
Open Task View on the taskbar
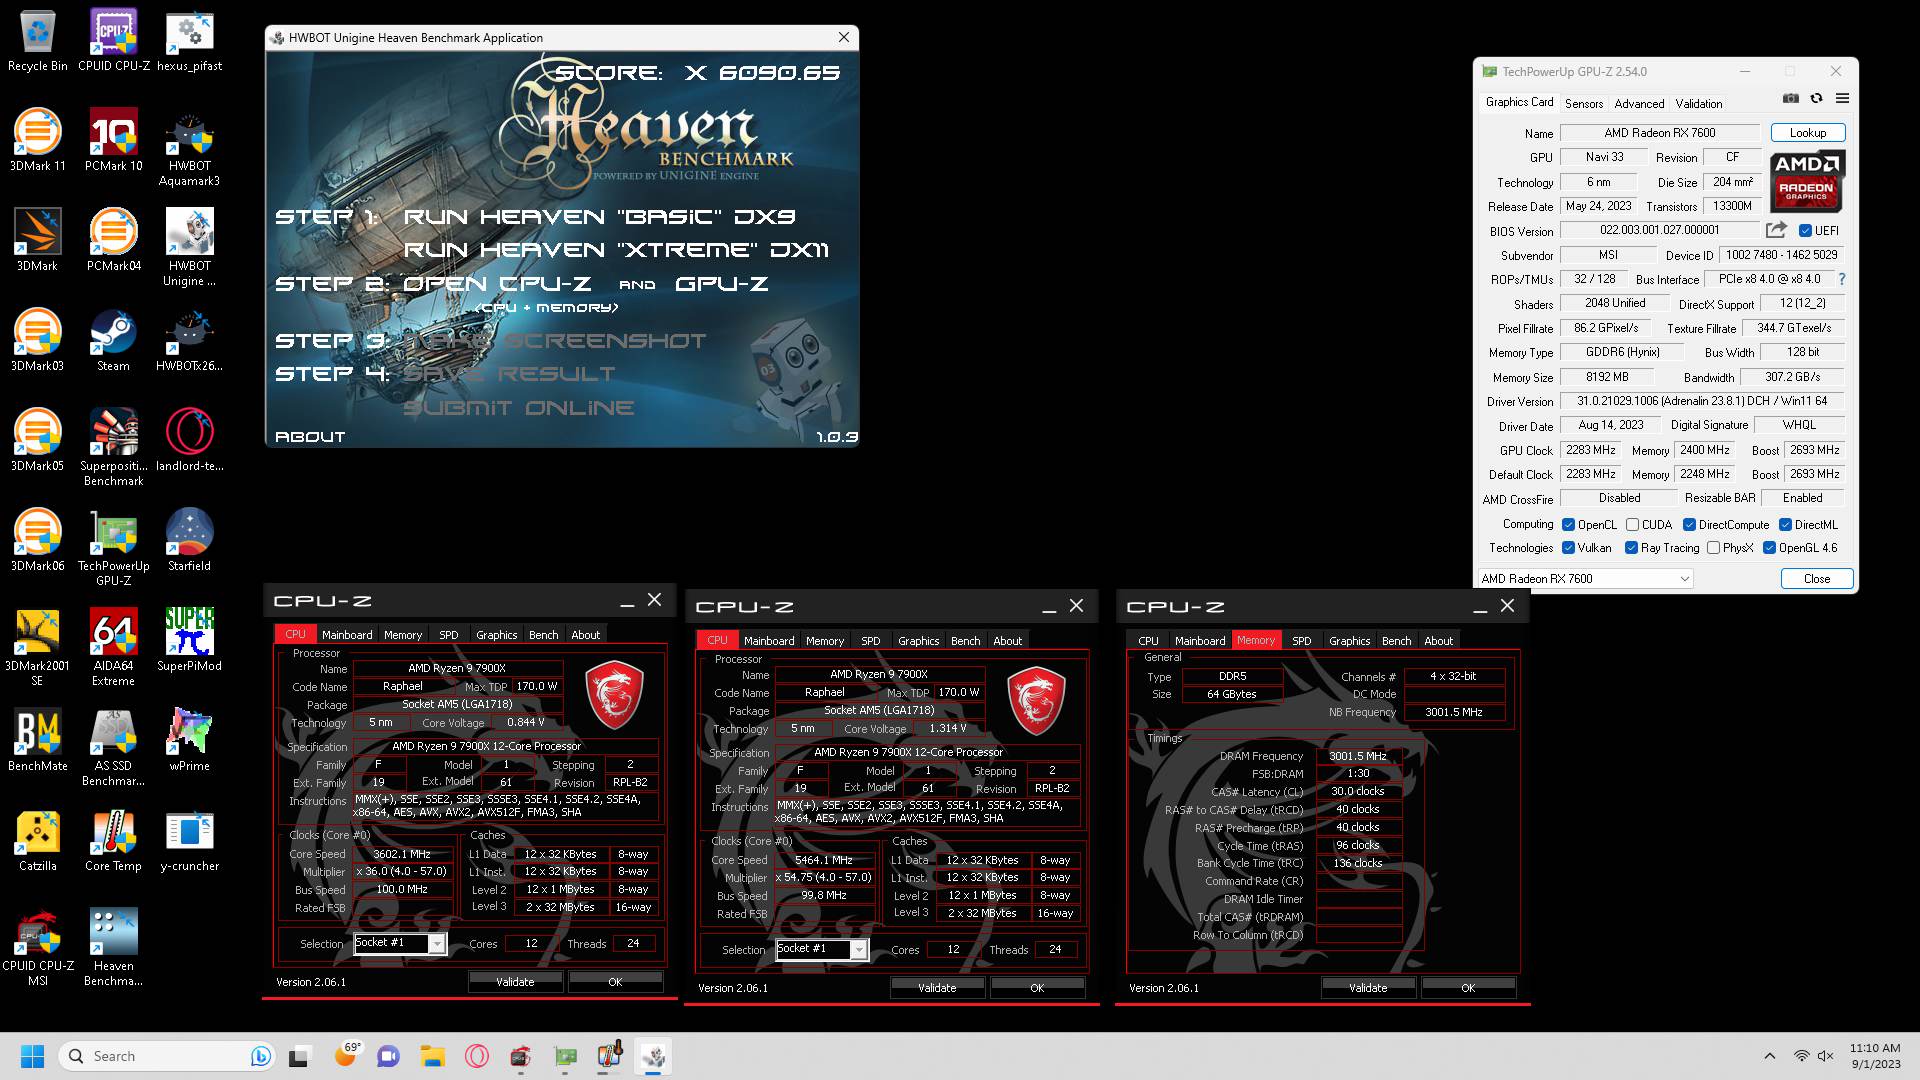coord(299,1056)
